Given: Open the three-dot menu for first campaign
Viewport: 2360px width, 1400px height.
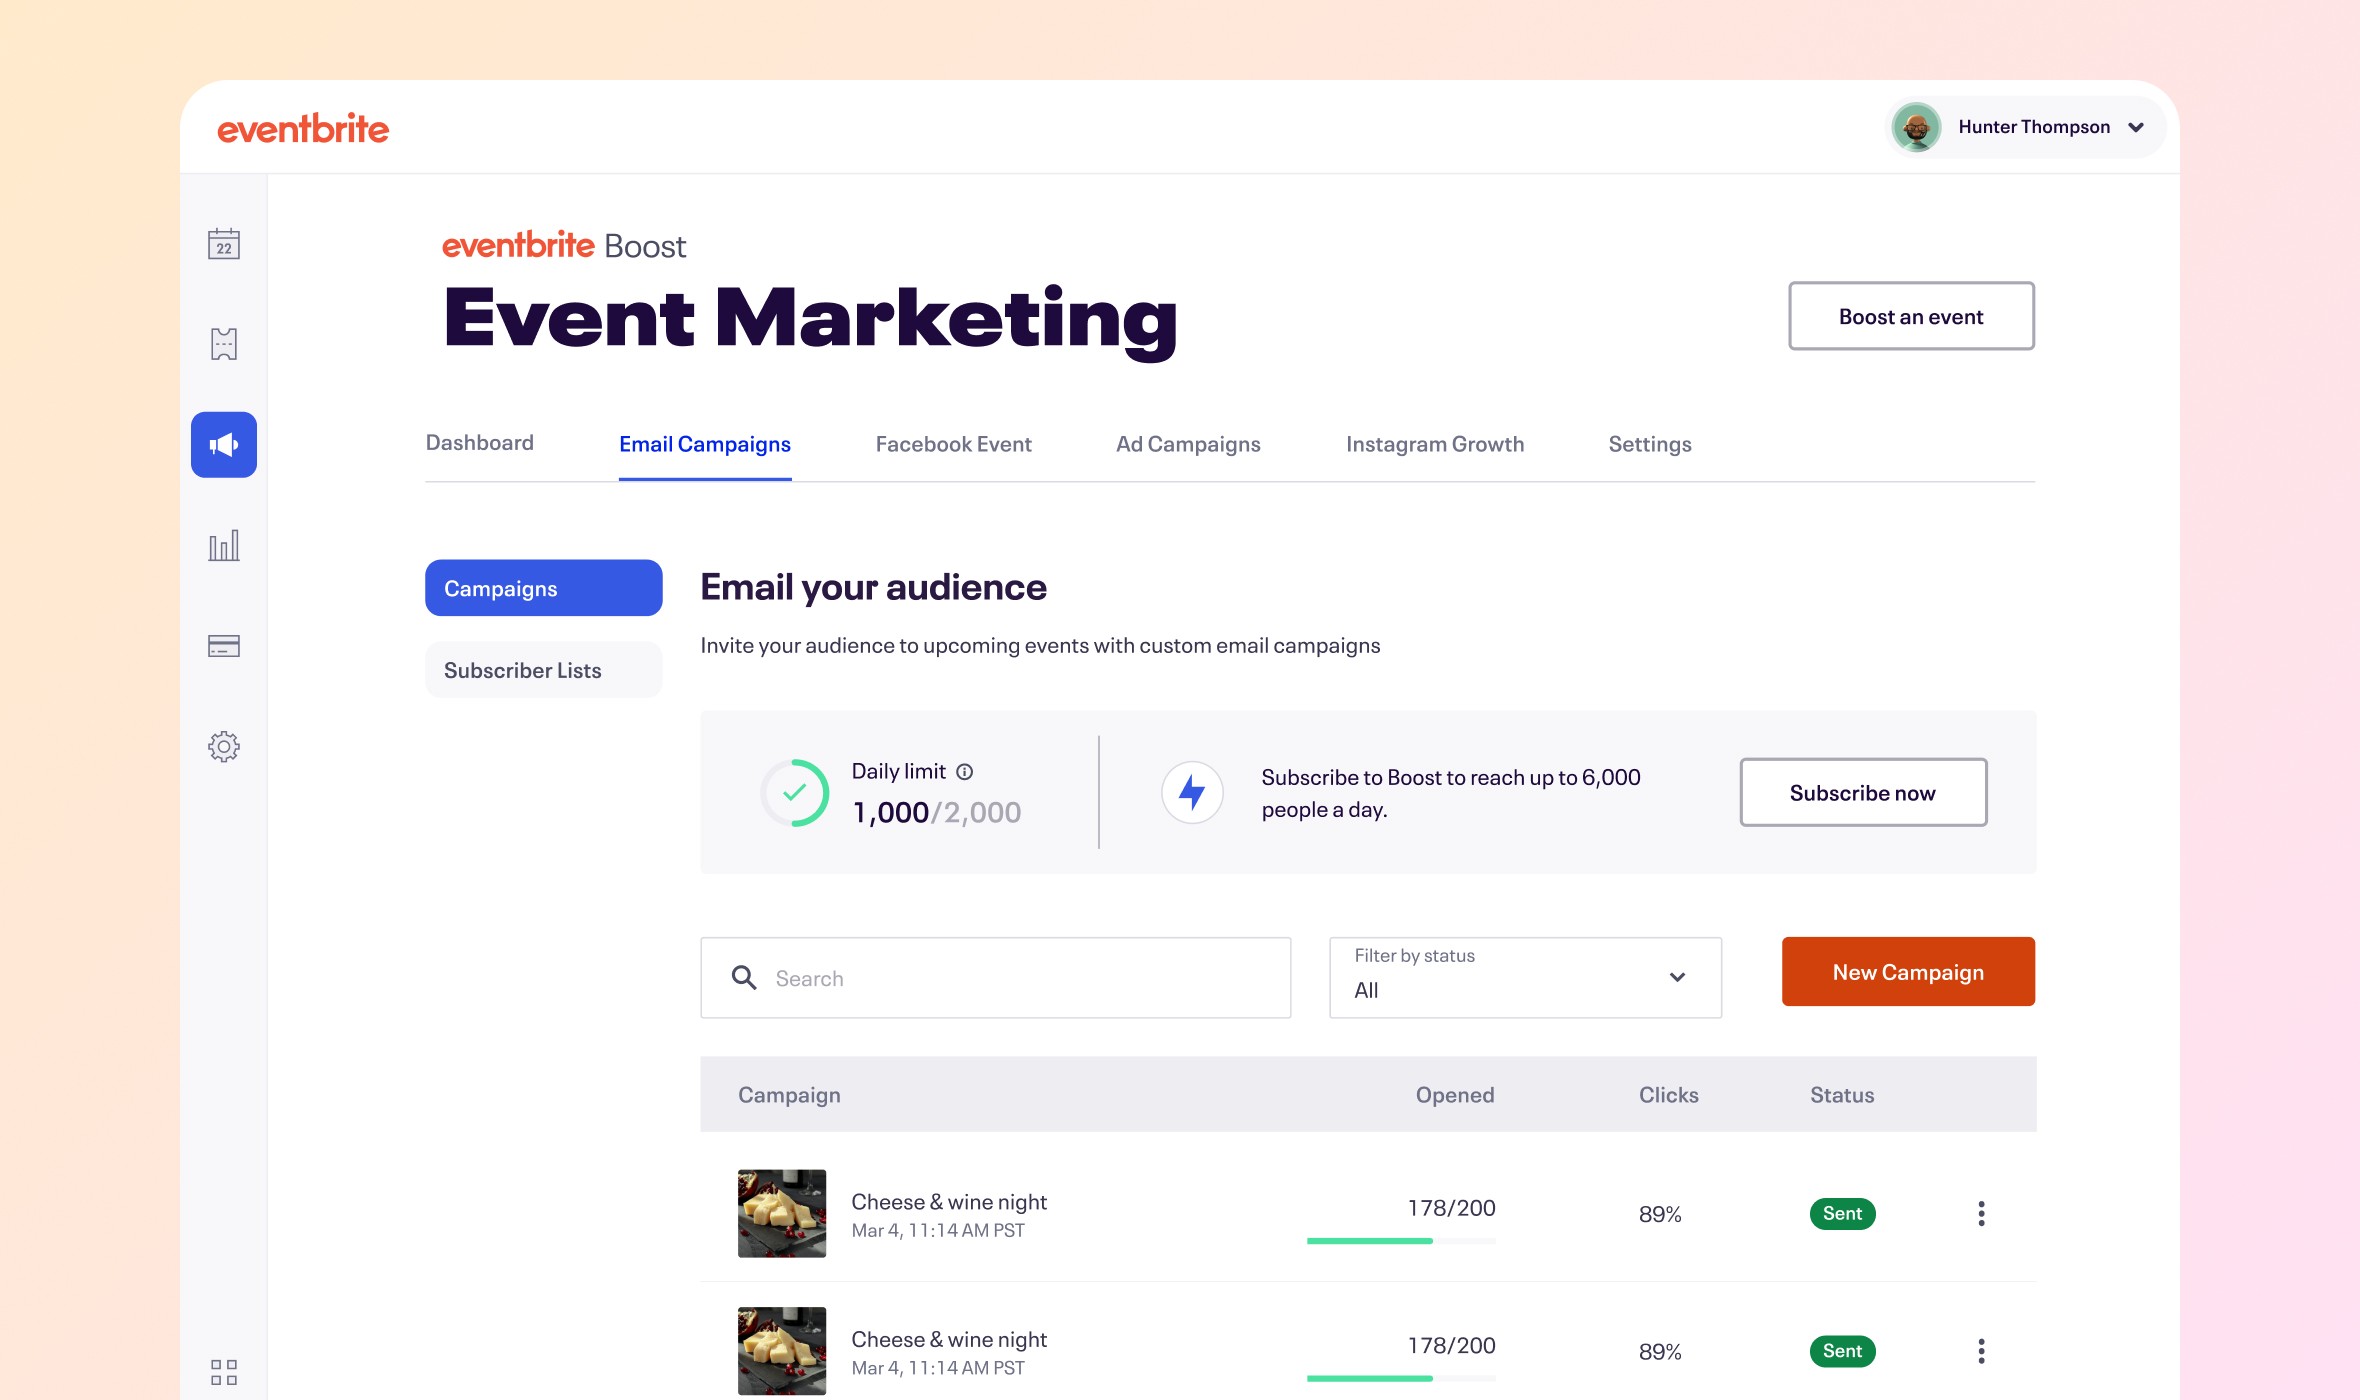Looking at the screenshot, I should pos(1981,1214).
